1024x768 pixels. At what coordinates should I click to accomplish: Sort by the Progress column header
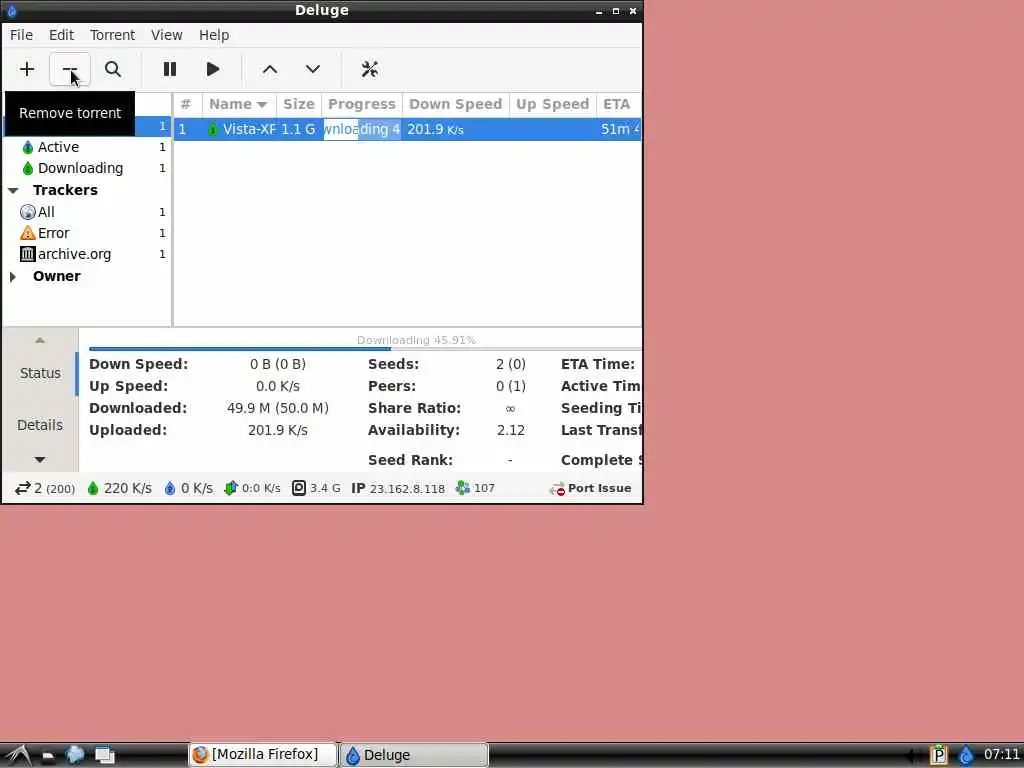tap(362, 104)
